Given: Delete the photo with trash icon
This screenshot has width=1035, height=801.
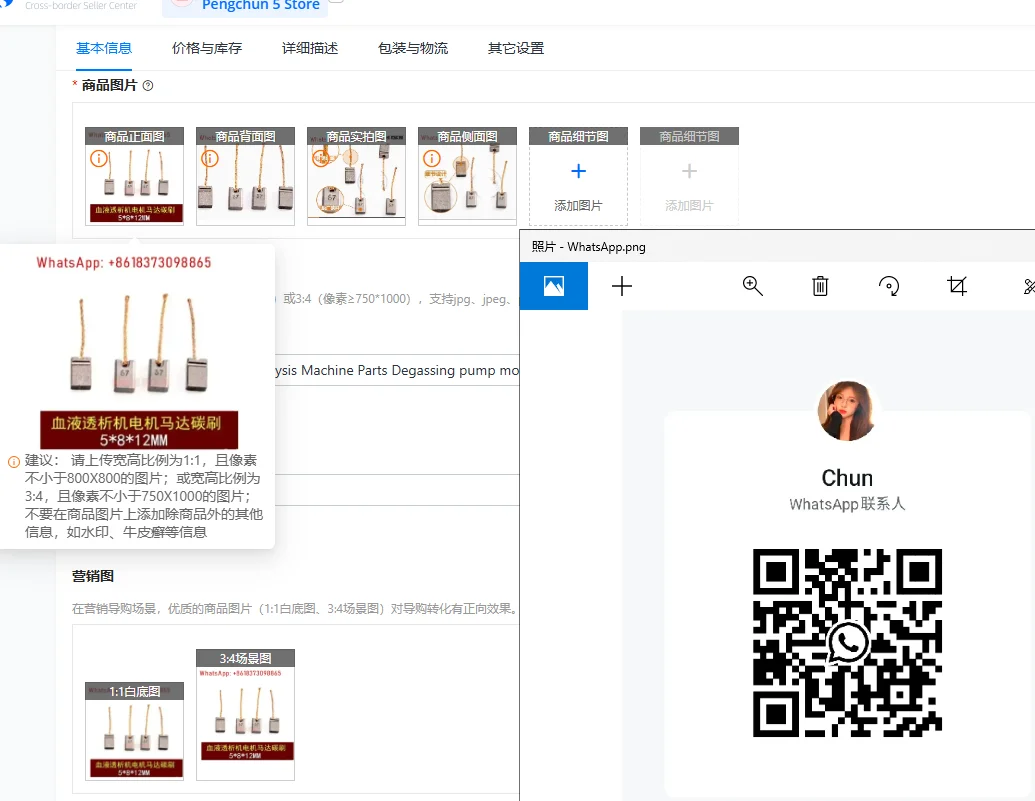Looking at the screenshot, I should 820,286.
